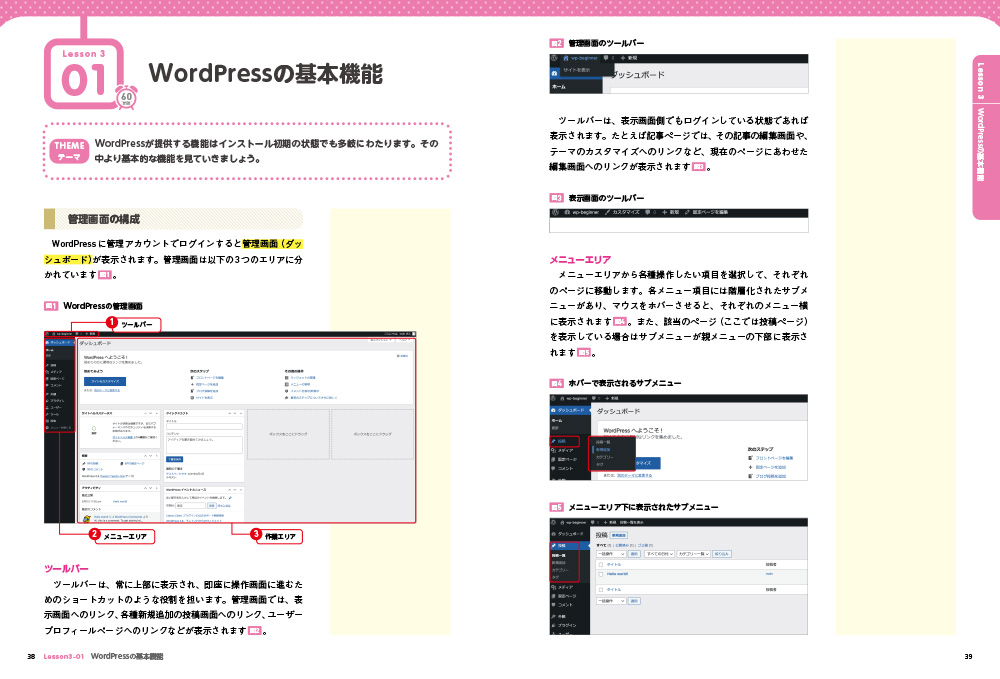Image resolution: width=1000 pixels, height=679 pixels.
Task: Click メディア icon in figure 4 sidebar
Action: 554,450
